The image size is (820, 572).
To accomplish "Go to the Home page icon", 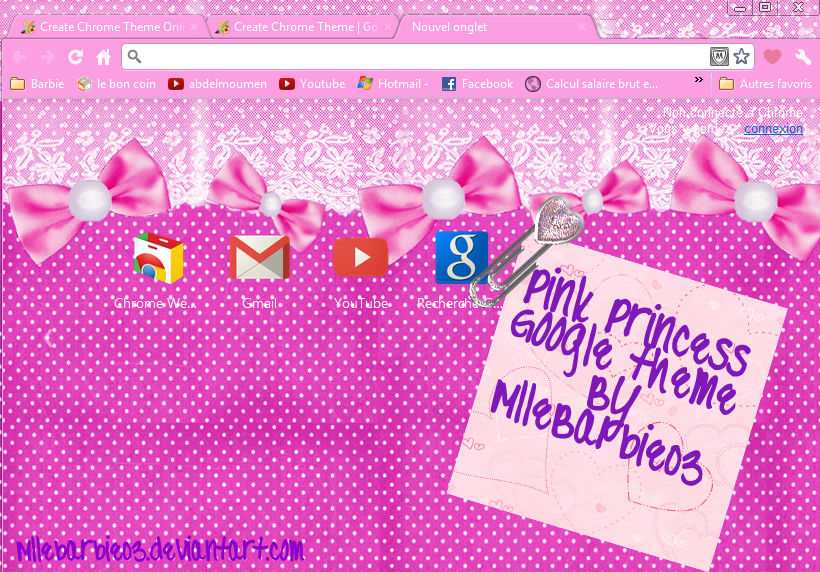I will pyautogui.click(x=104, y=56).
